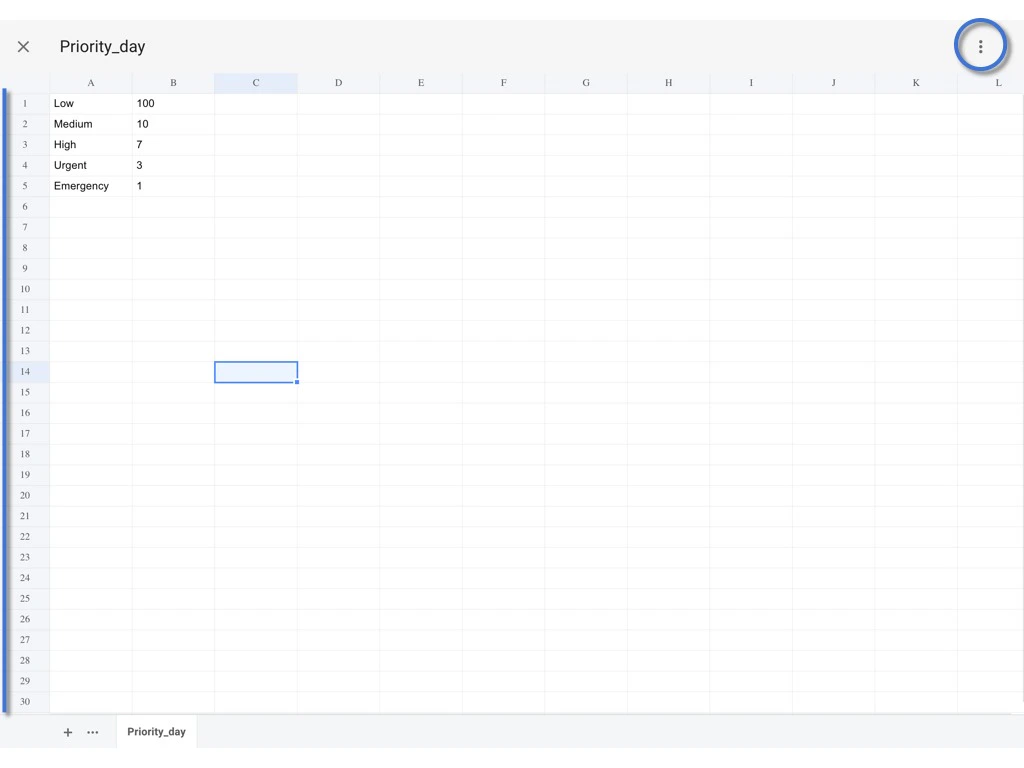Click the add sheet plus icon

pyautogui.click(x=68, y=732)
